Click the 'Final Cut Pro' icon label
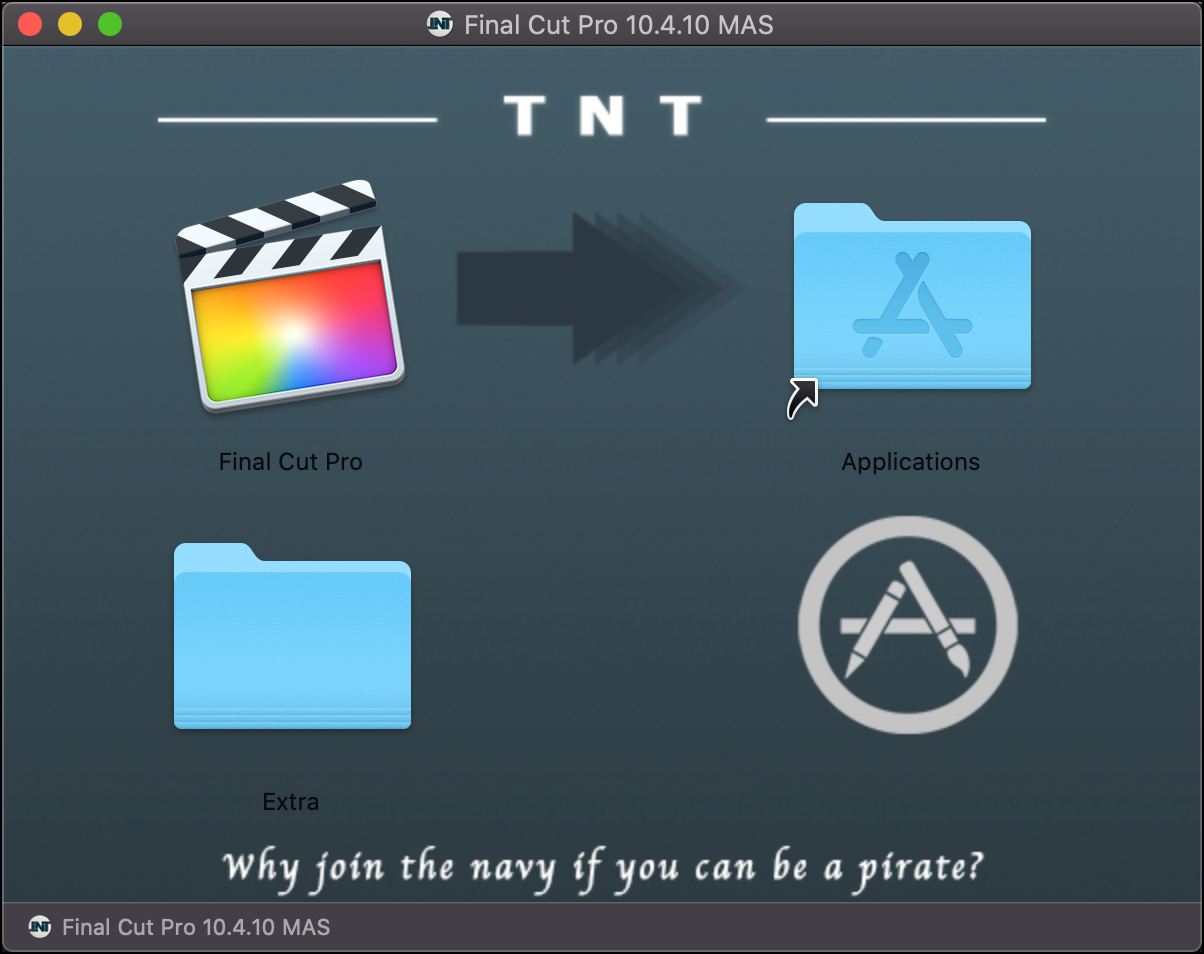 [290, 462]
